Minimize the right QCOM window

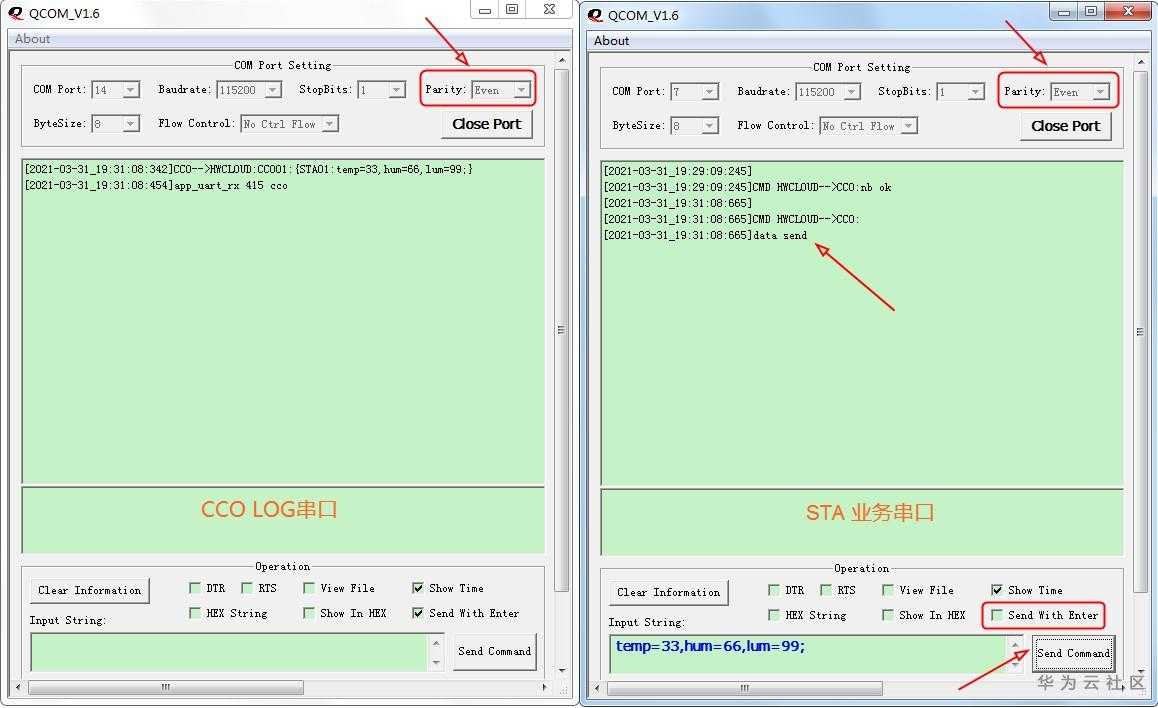tap(1064, 11)
